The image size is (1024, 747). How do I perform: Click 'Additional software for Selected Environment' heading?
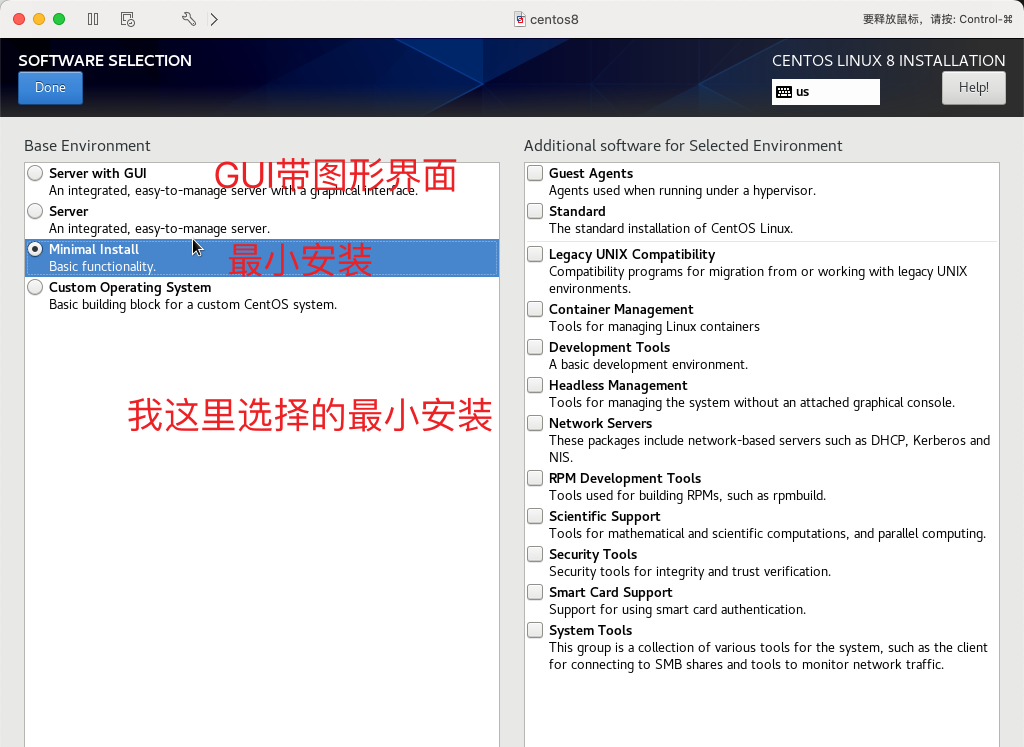coord(683,146)
